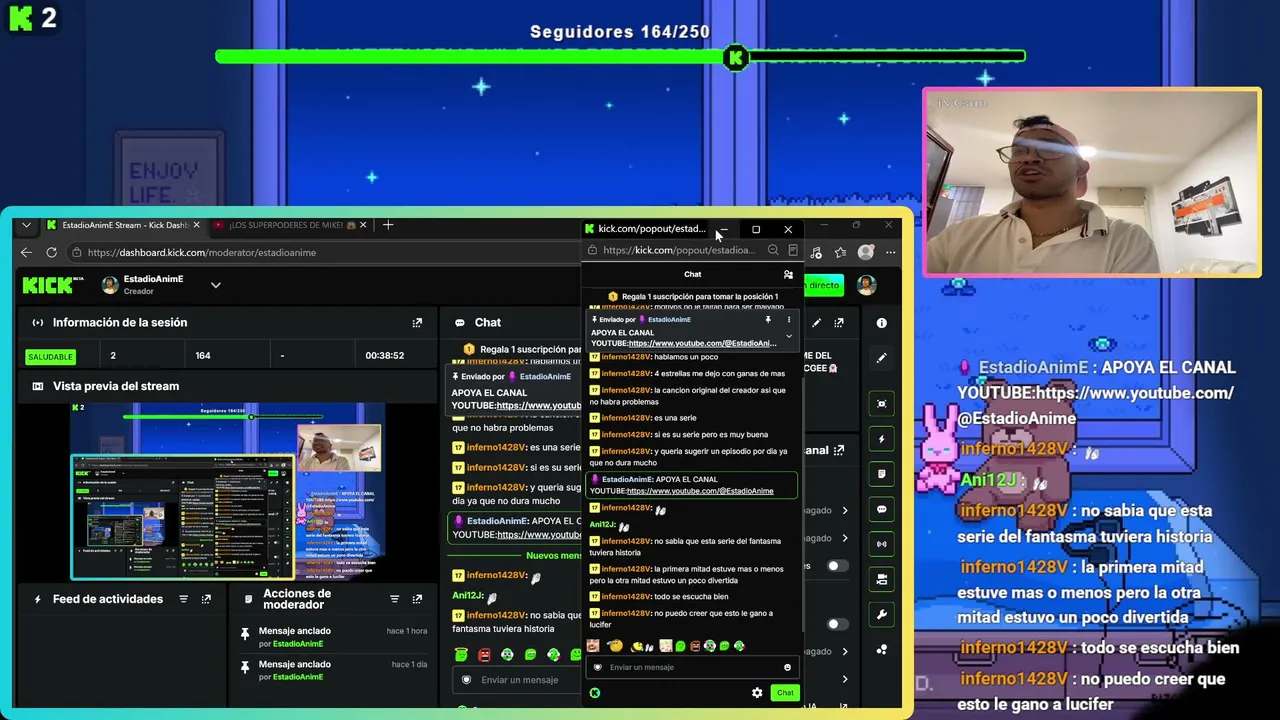
Task: Click the pencil edit icon in right sidebar
Action: [x=881, y=357]
